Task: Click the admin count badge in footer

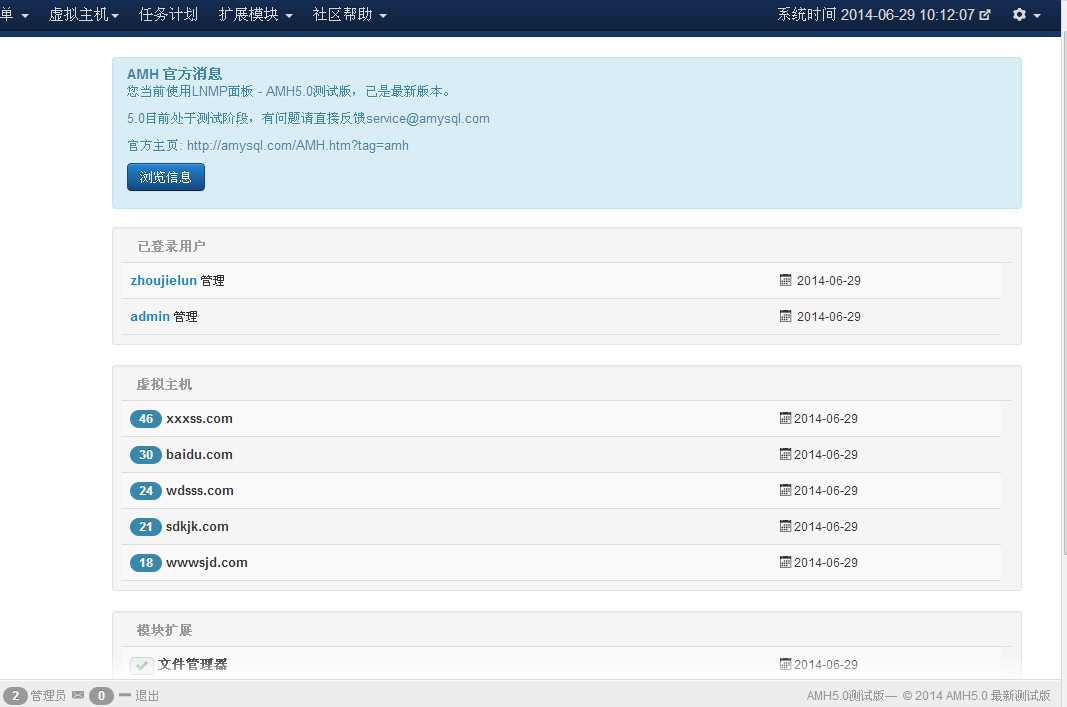Action: point(15,696)
